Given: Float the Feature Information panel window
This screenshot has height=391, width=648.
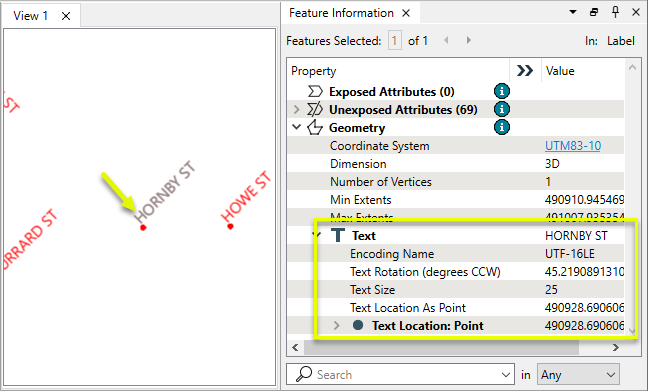Looking at the screenshot, I should [594, 12].
